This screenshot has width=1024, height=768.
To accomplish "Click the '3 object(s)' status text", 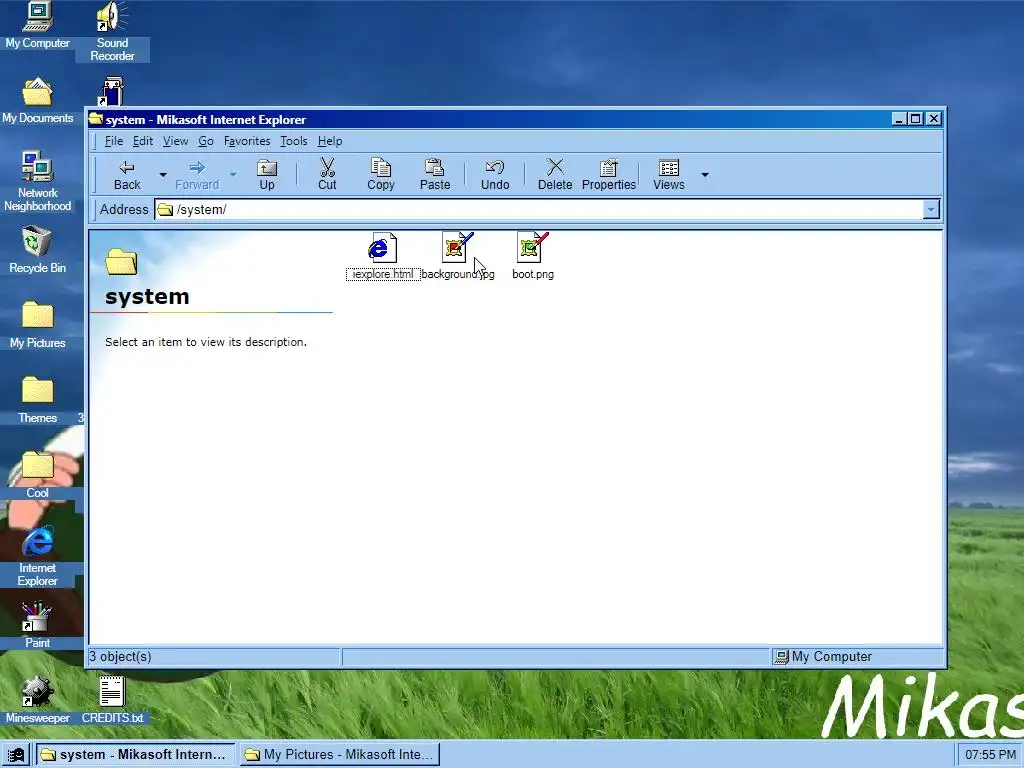I will (x=120, y=657).
